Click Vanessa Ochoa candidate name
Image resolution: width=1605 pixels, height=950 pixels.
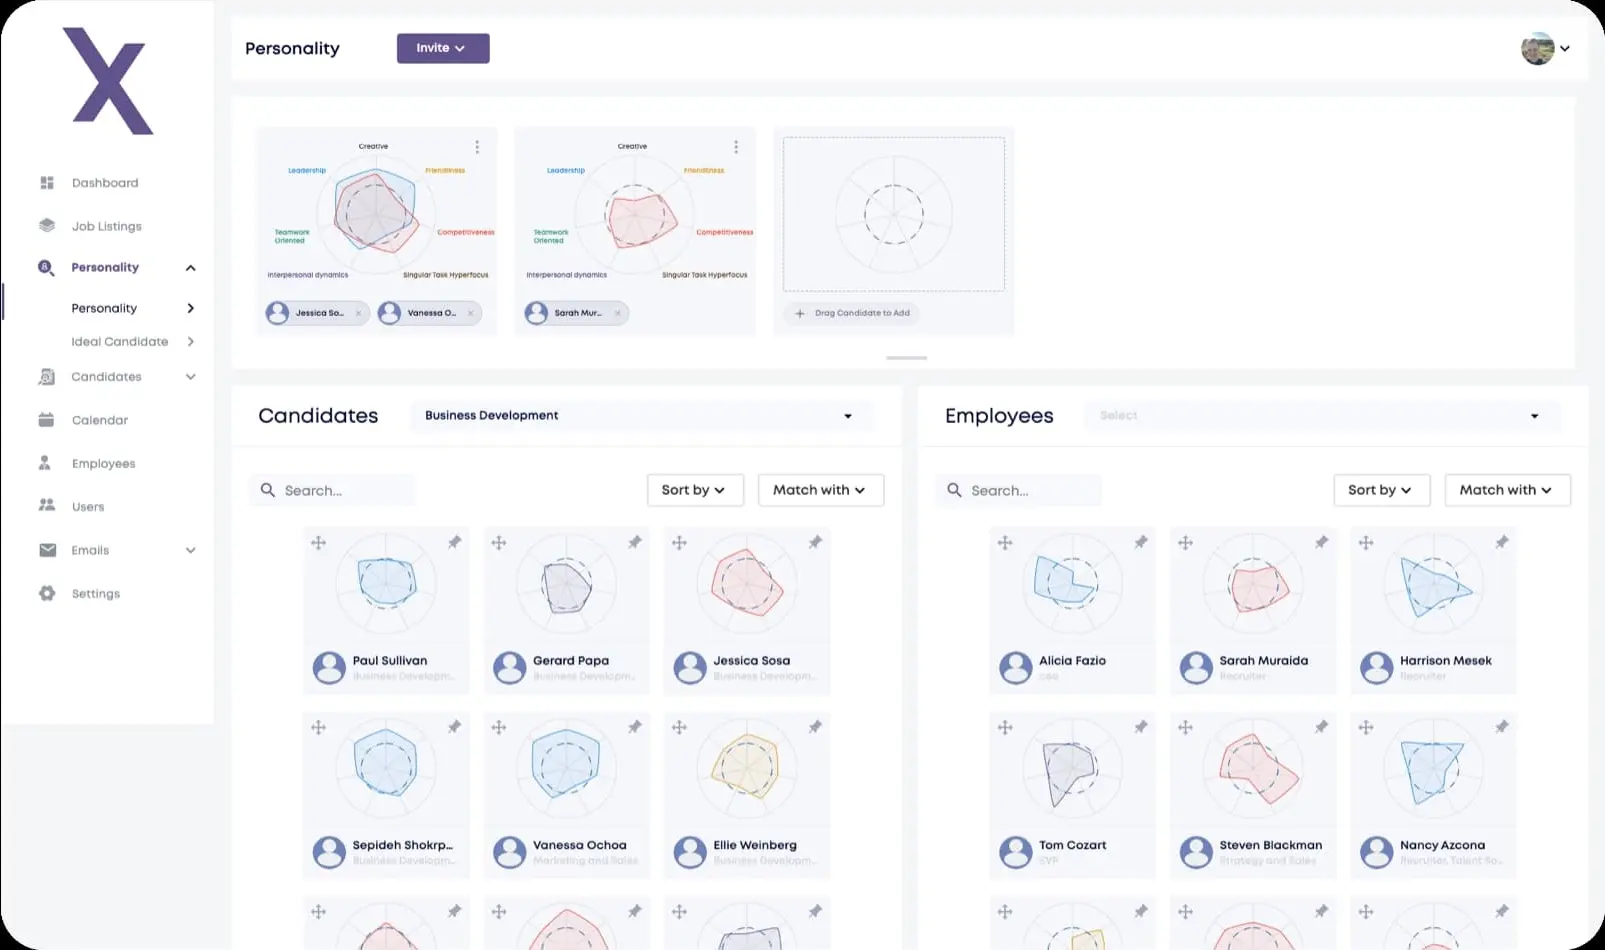coord(580,845)
